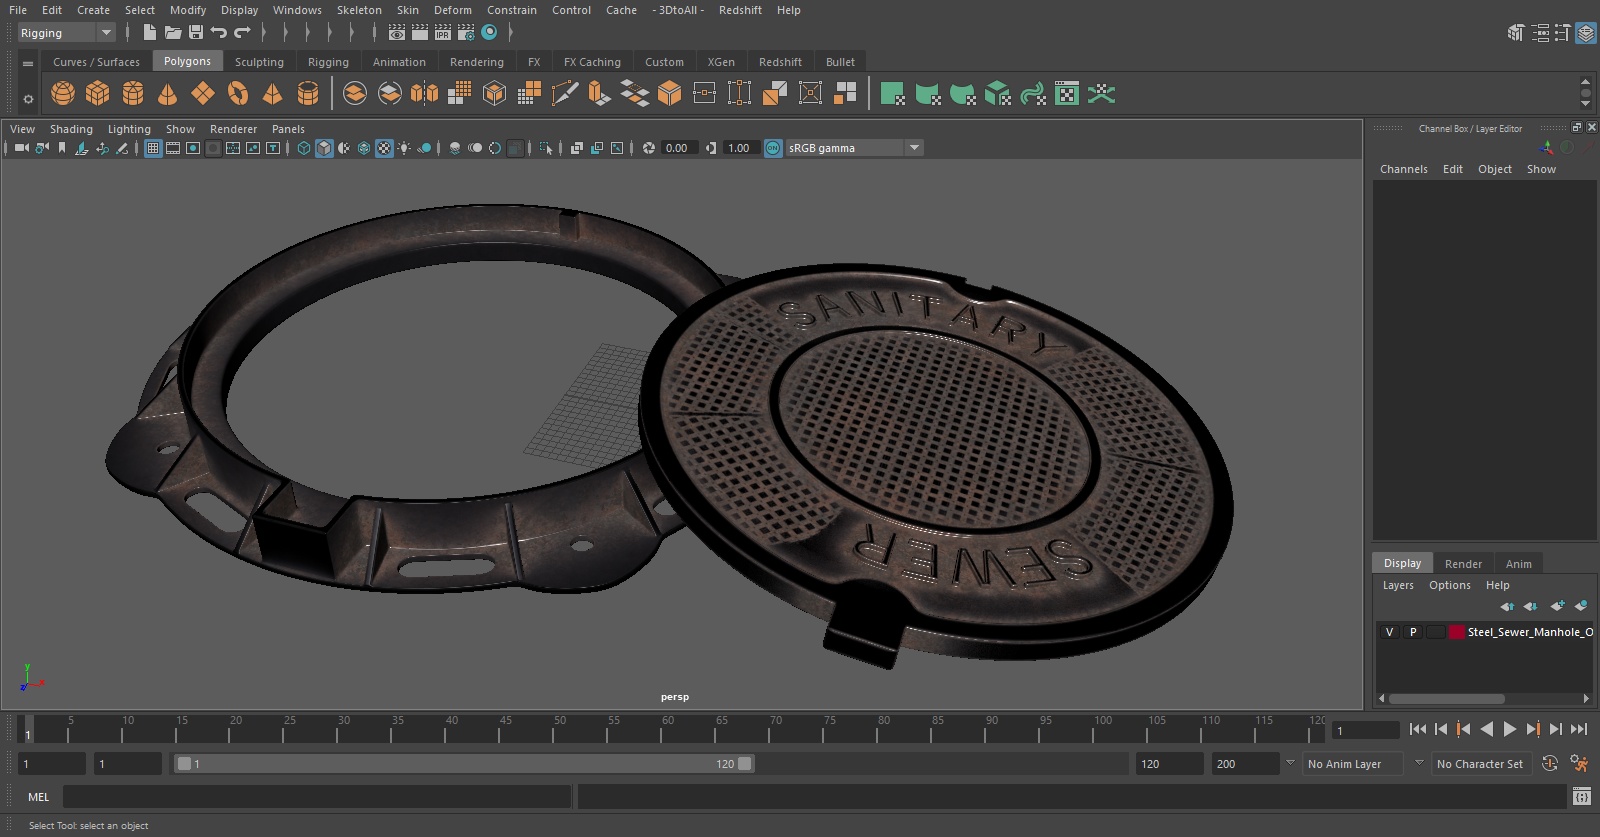Go to end of playback range

[x=1579, y=729]
